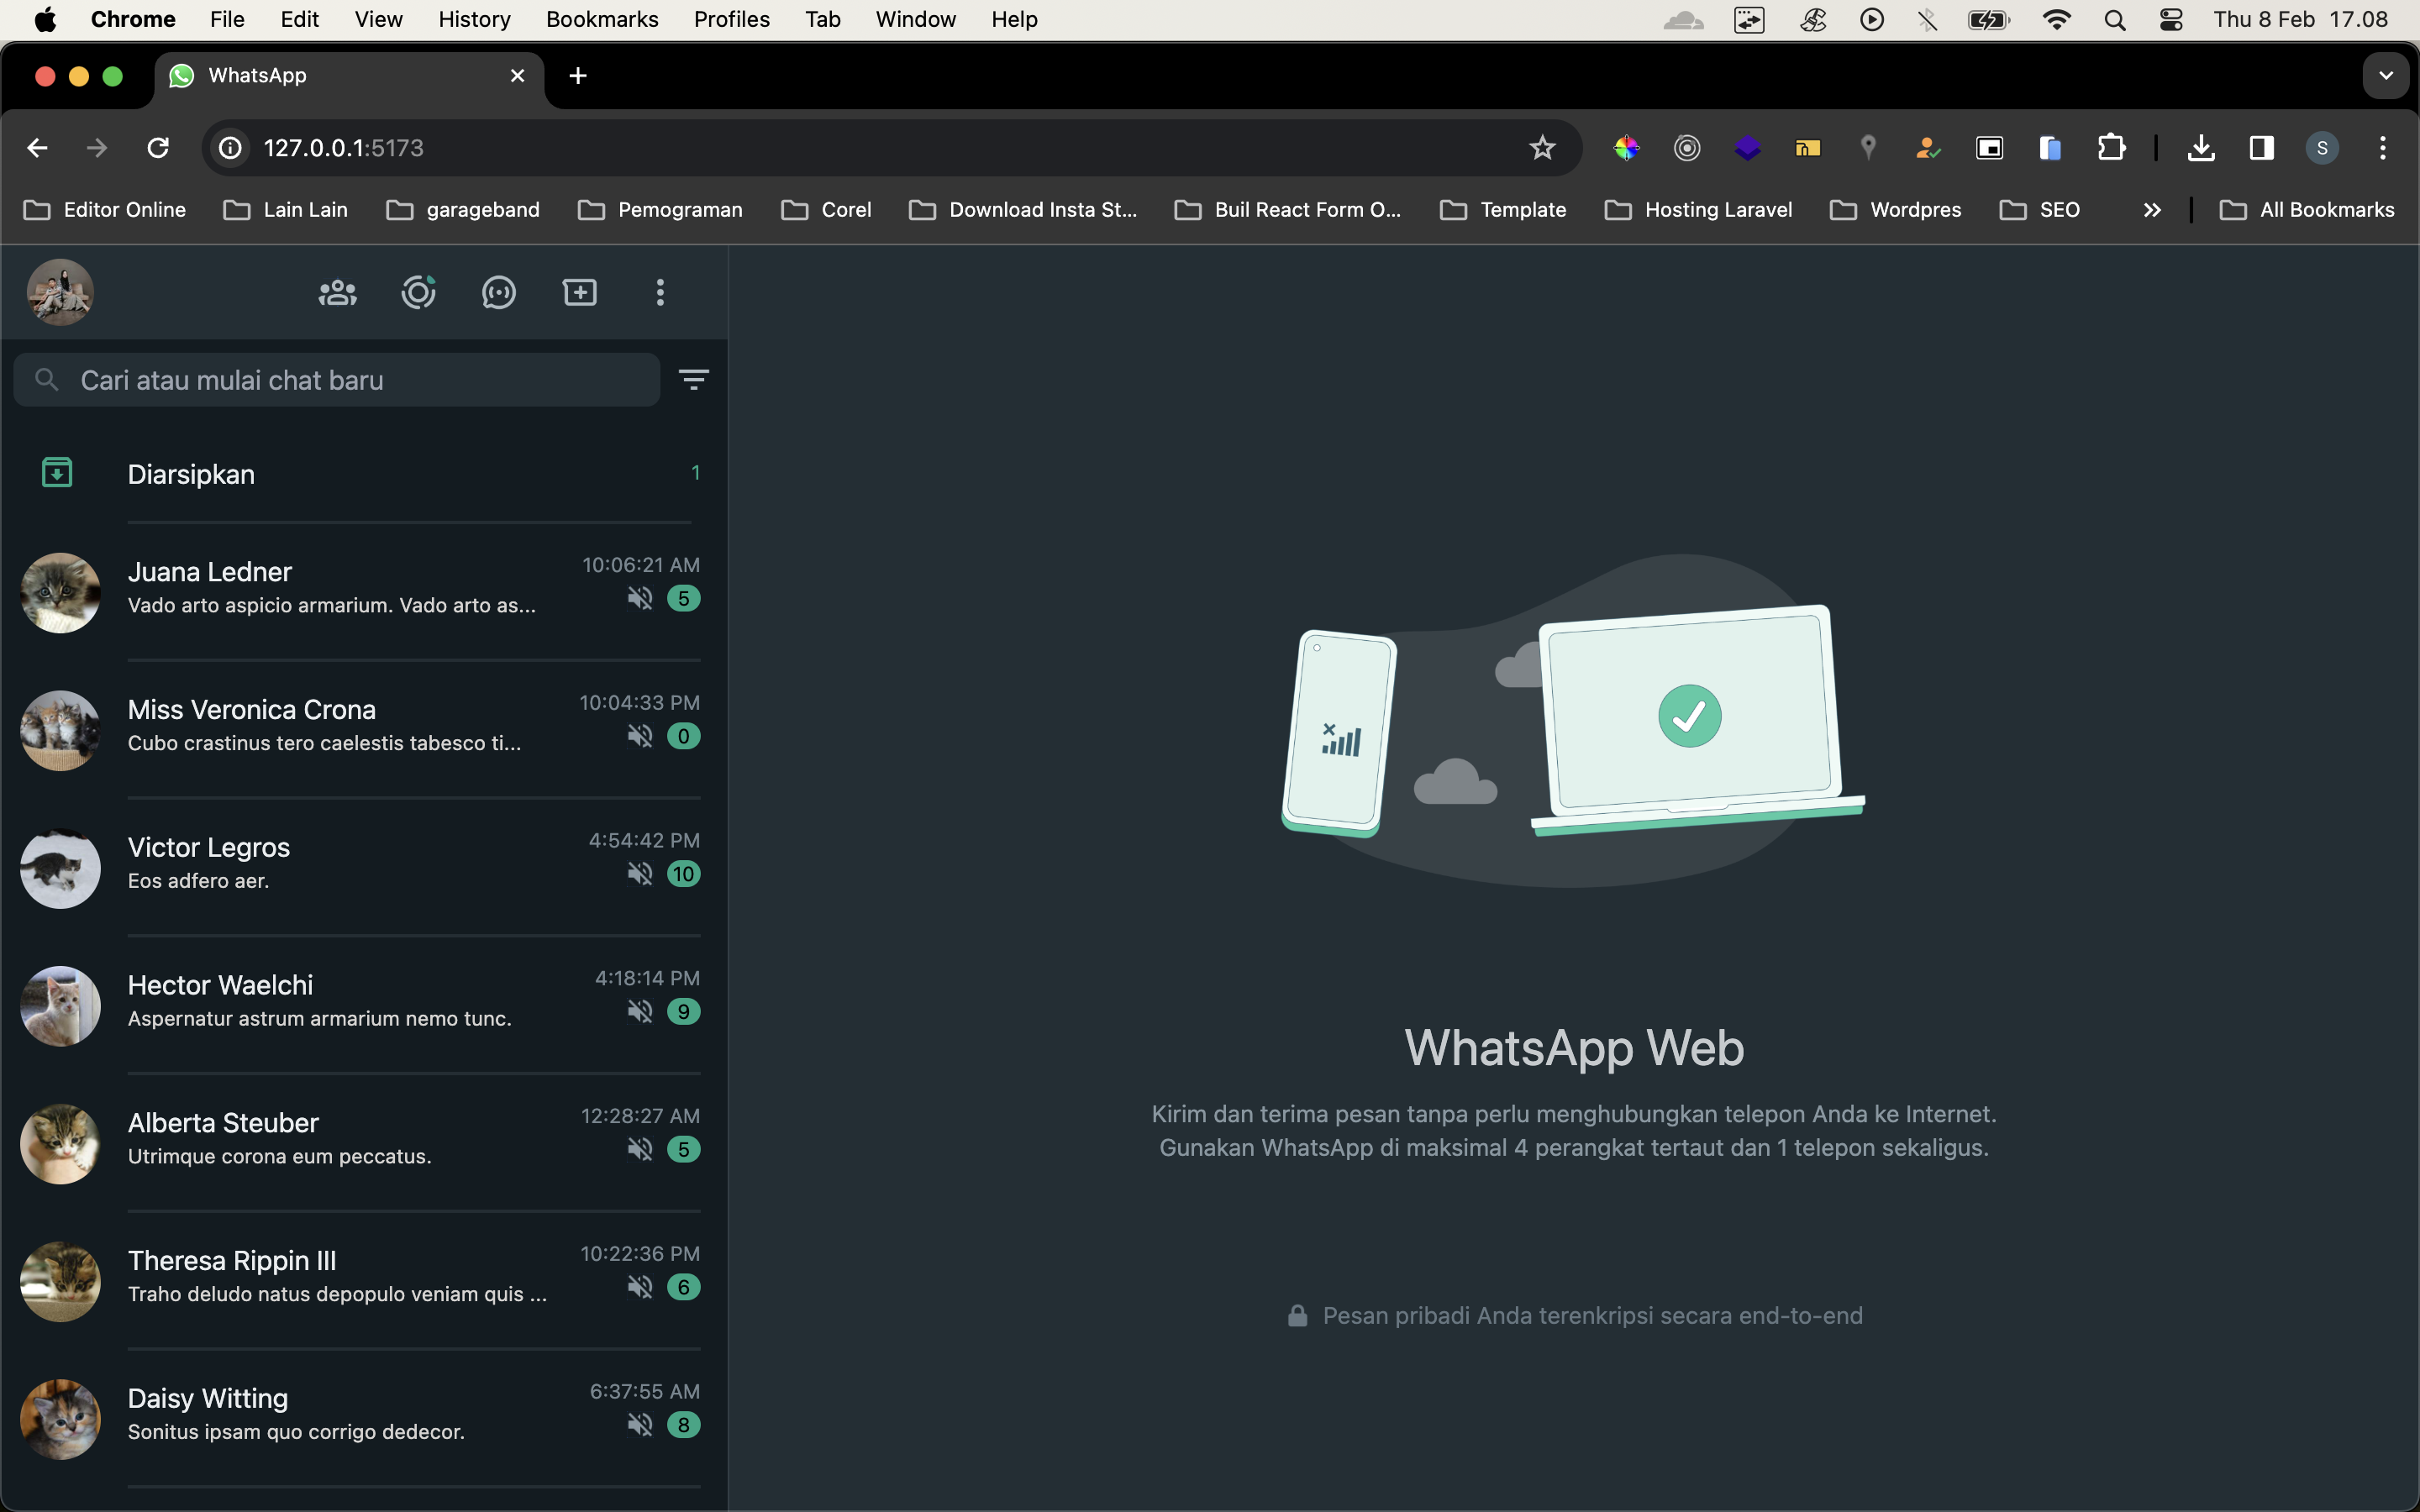This screenshot has width=2420, height=1512.
Task: Start a new chat with plus icon
Action: pos(580,293)
